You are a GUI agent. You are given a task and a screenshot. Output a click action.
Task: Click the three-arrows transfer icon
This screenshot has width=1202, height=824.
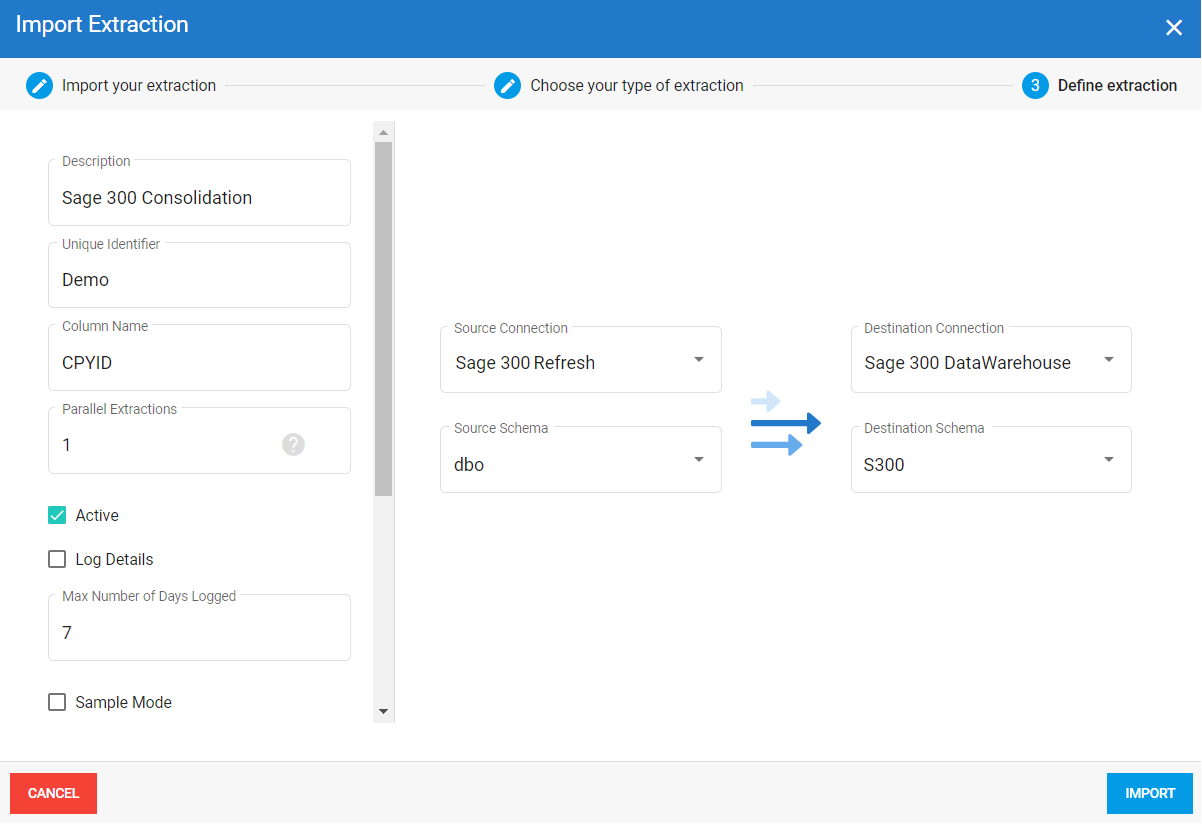point(785,424)
